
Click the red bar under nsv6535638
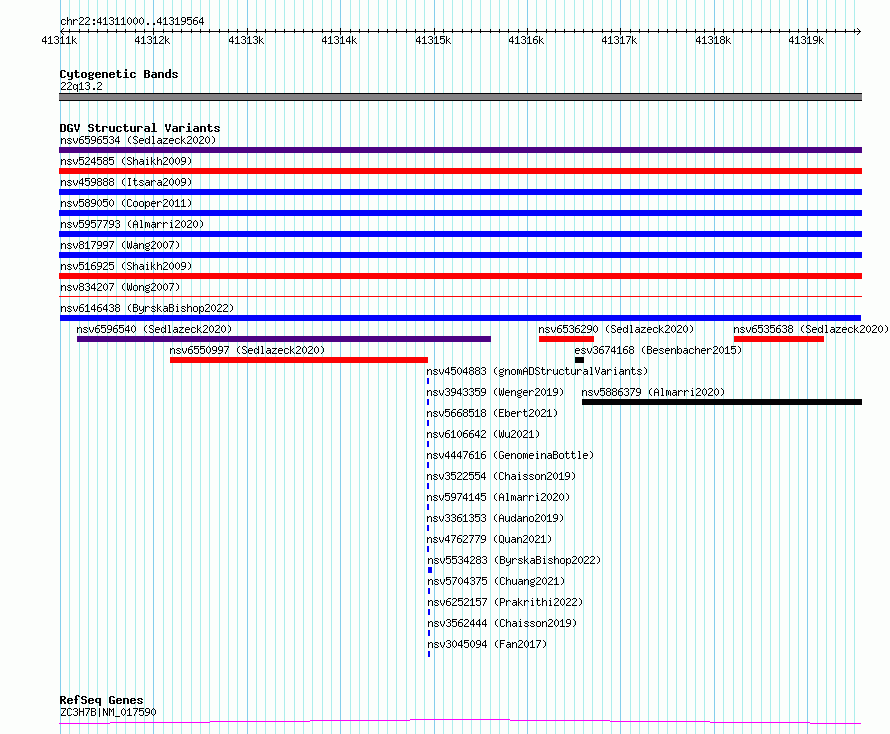click(779, 339)
